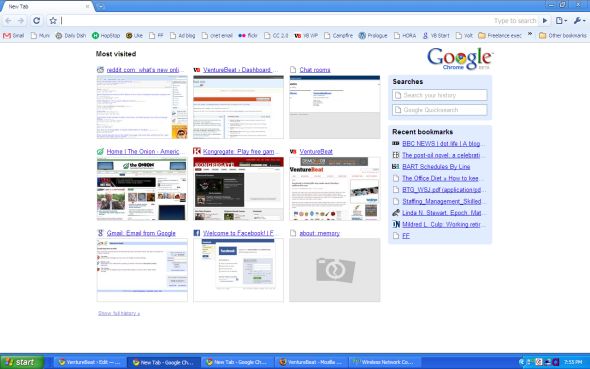Image resolution: width=590 pixels, height=369 pixels.
Task: Open the Kongregate thumbnail preview
Action: (238, 189)
